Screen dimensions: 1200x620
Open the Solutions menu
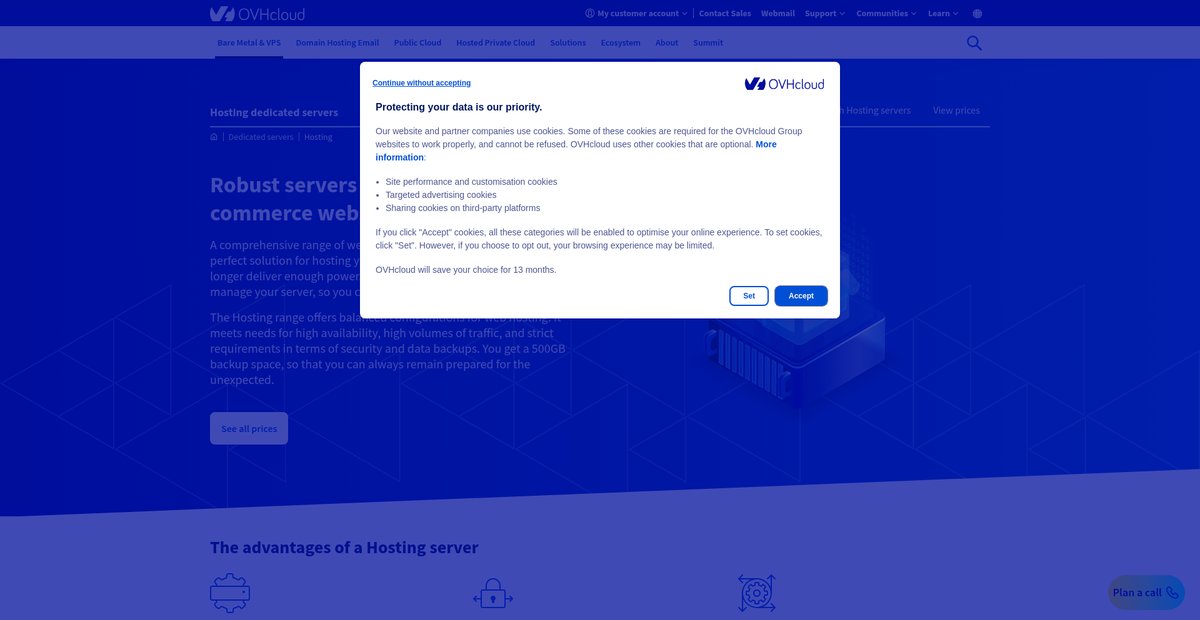click(568, 43)
